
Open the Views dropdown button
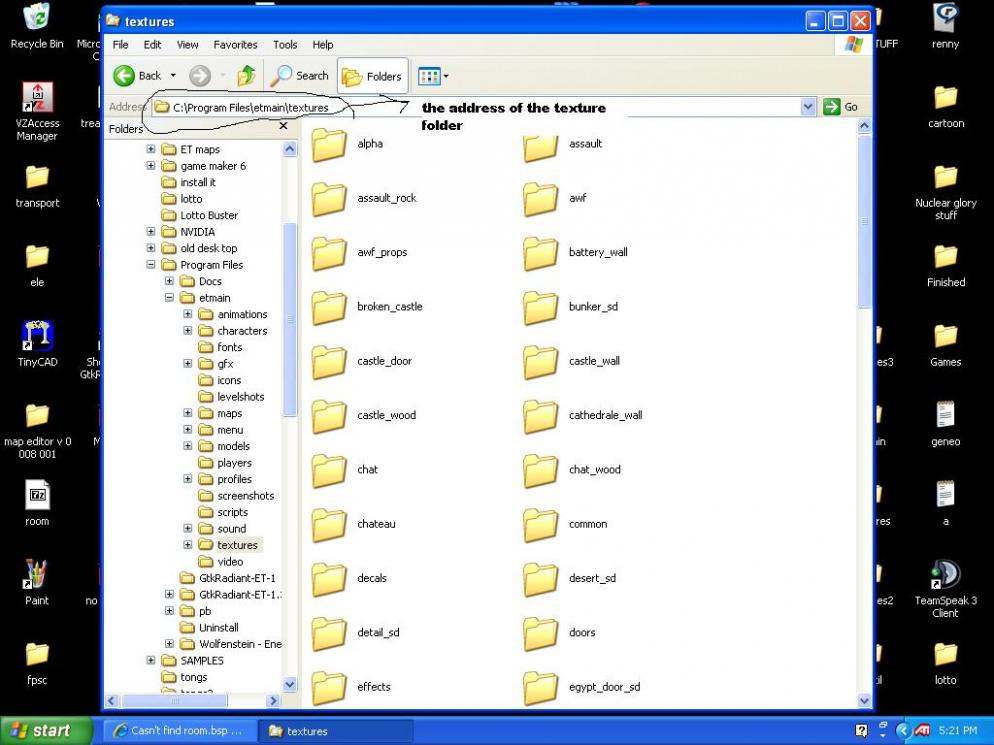433,76
